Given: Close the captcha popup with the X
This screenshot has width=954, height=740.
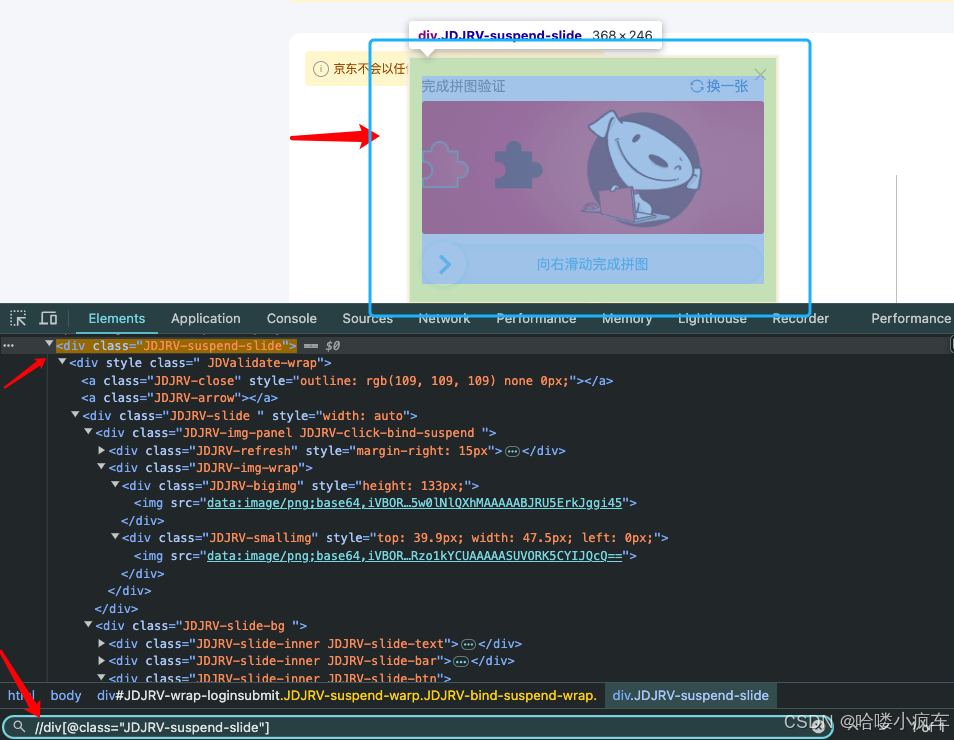Looking at the screenshot, I should click(760, 74).
